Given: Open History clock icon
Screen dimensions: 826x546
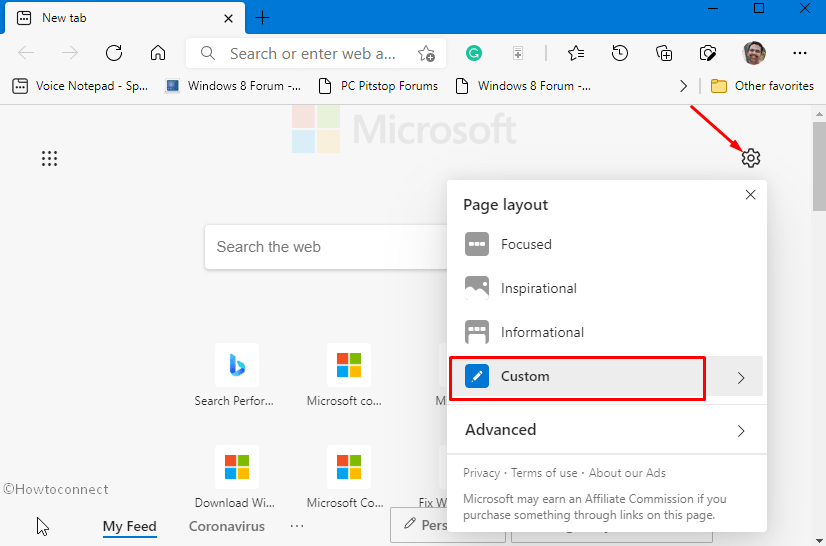Looking at the screenshot, I should (x=620, y=53).
